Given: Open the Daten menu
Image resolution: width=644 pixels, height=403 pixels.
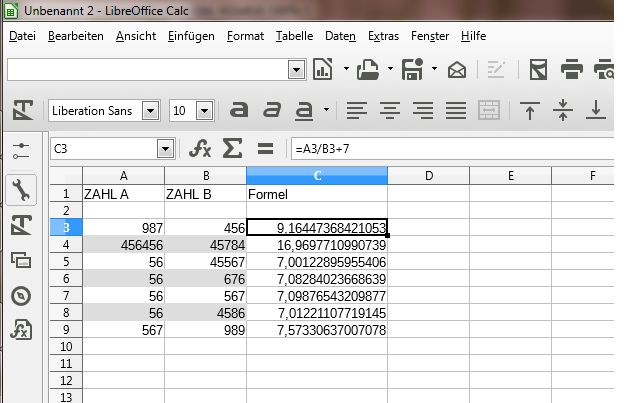Looking at the screenshot, I should (340, 36).
